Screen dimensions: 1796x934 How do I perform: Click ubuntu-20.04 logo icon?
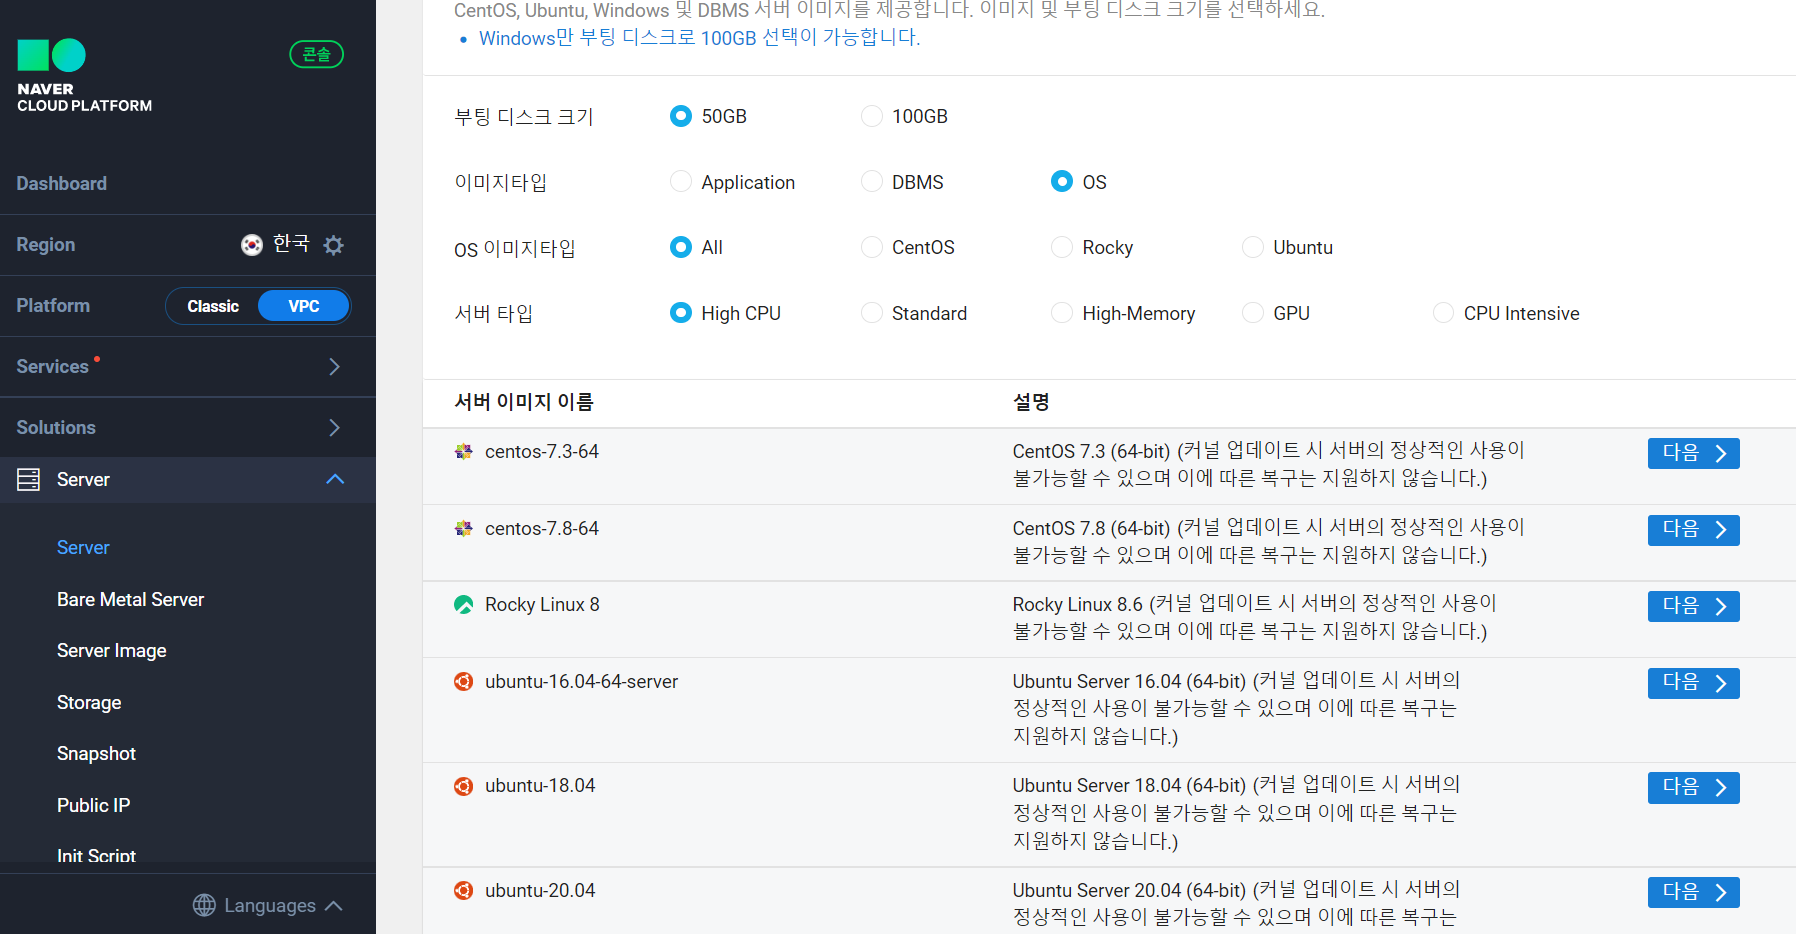(464, 891)
